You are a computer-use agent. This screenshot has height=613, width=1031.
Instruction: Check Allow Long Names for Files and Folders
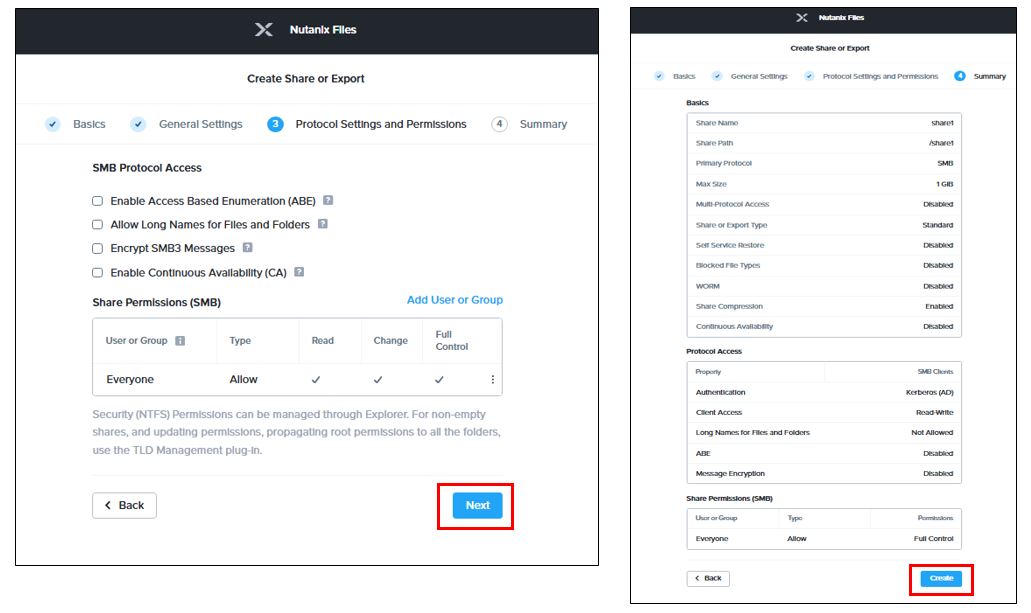[x=97, y=224]
